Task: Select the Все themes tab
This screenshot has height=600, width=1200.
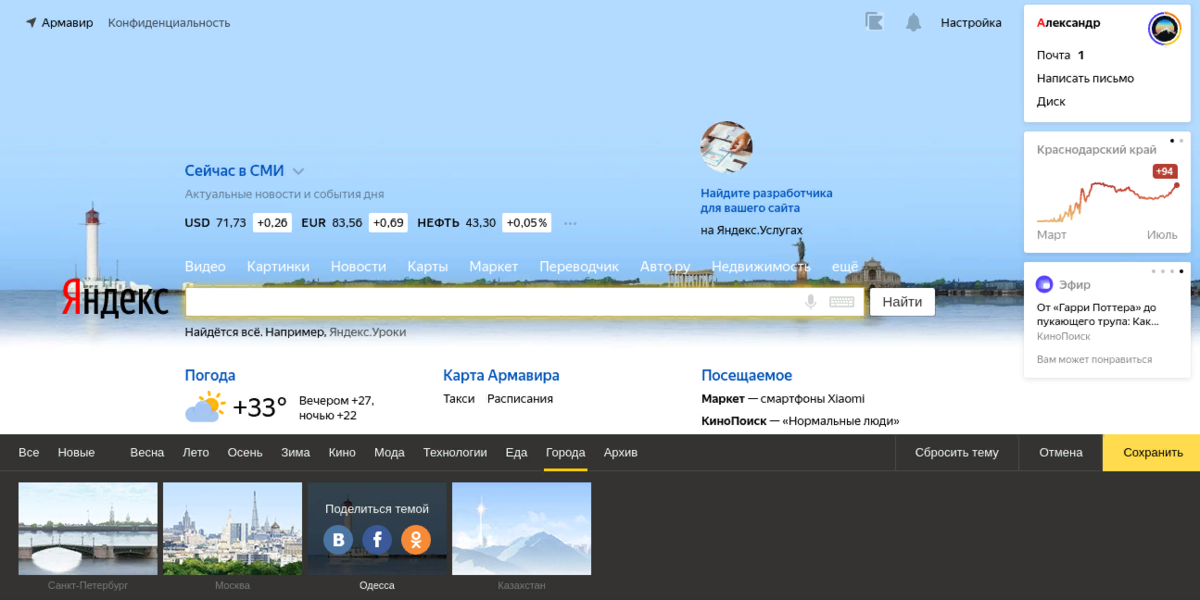Action: coord(29,452)
